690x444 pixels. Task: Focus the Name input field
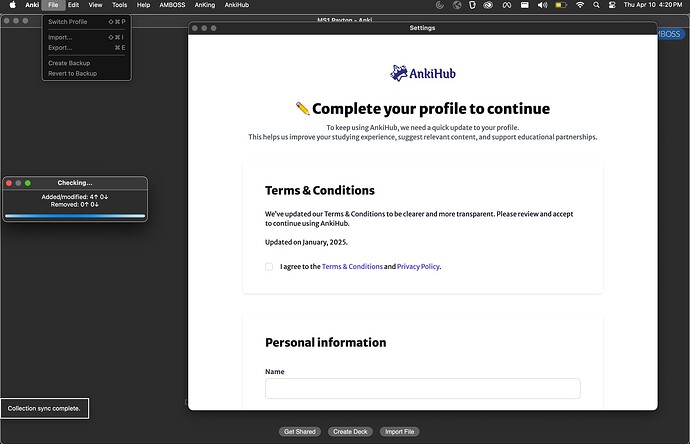point(422,389)
